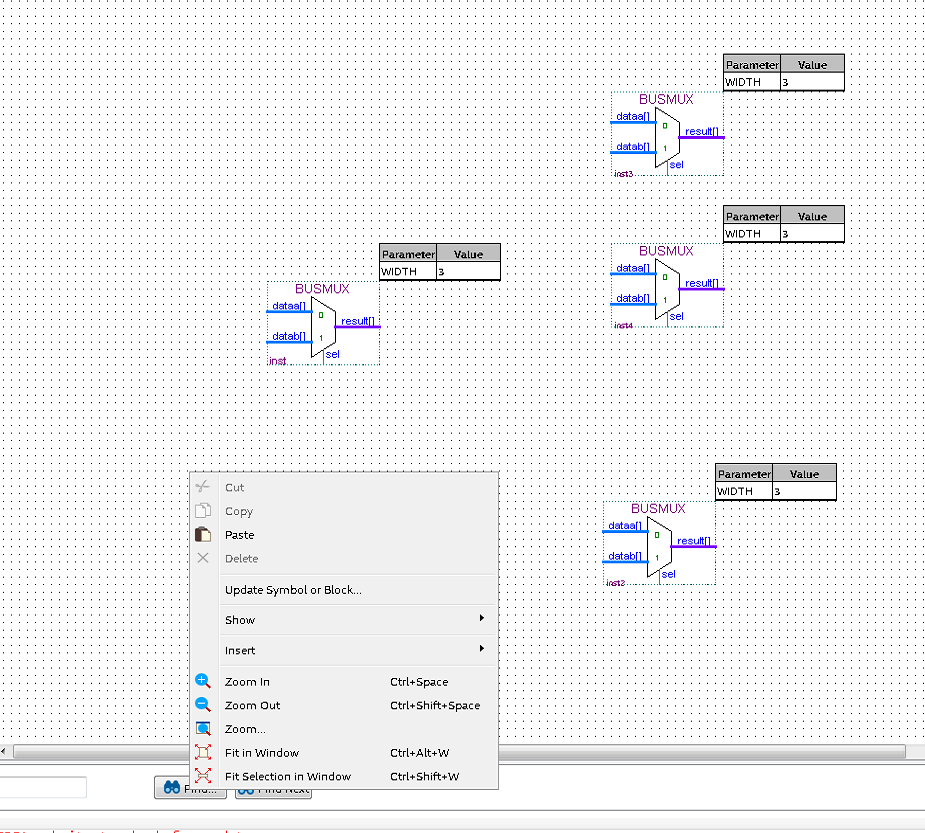
Task: Click the Zoom Out magnifier icon
Action: [x=202, y=704]
